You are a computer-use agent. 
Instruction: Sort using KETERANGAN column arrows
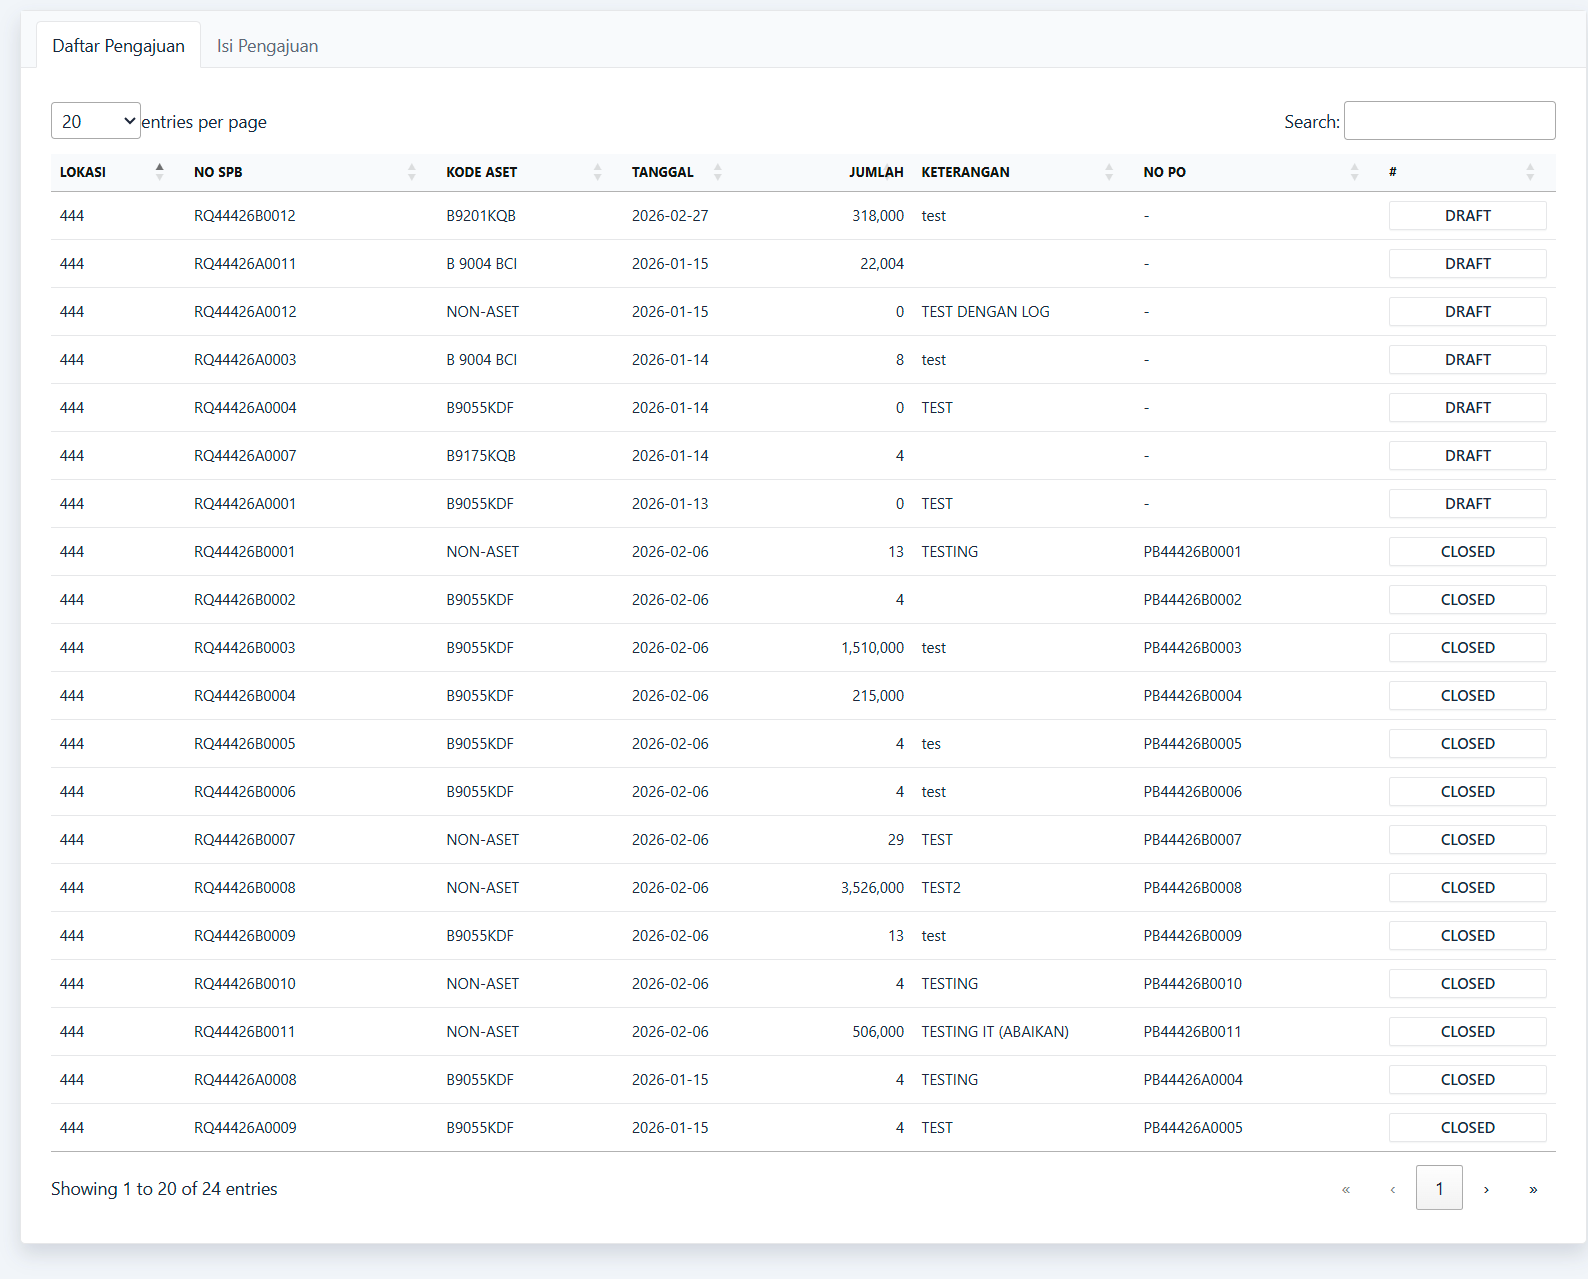point(1108,172)
